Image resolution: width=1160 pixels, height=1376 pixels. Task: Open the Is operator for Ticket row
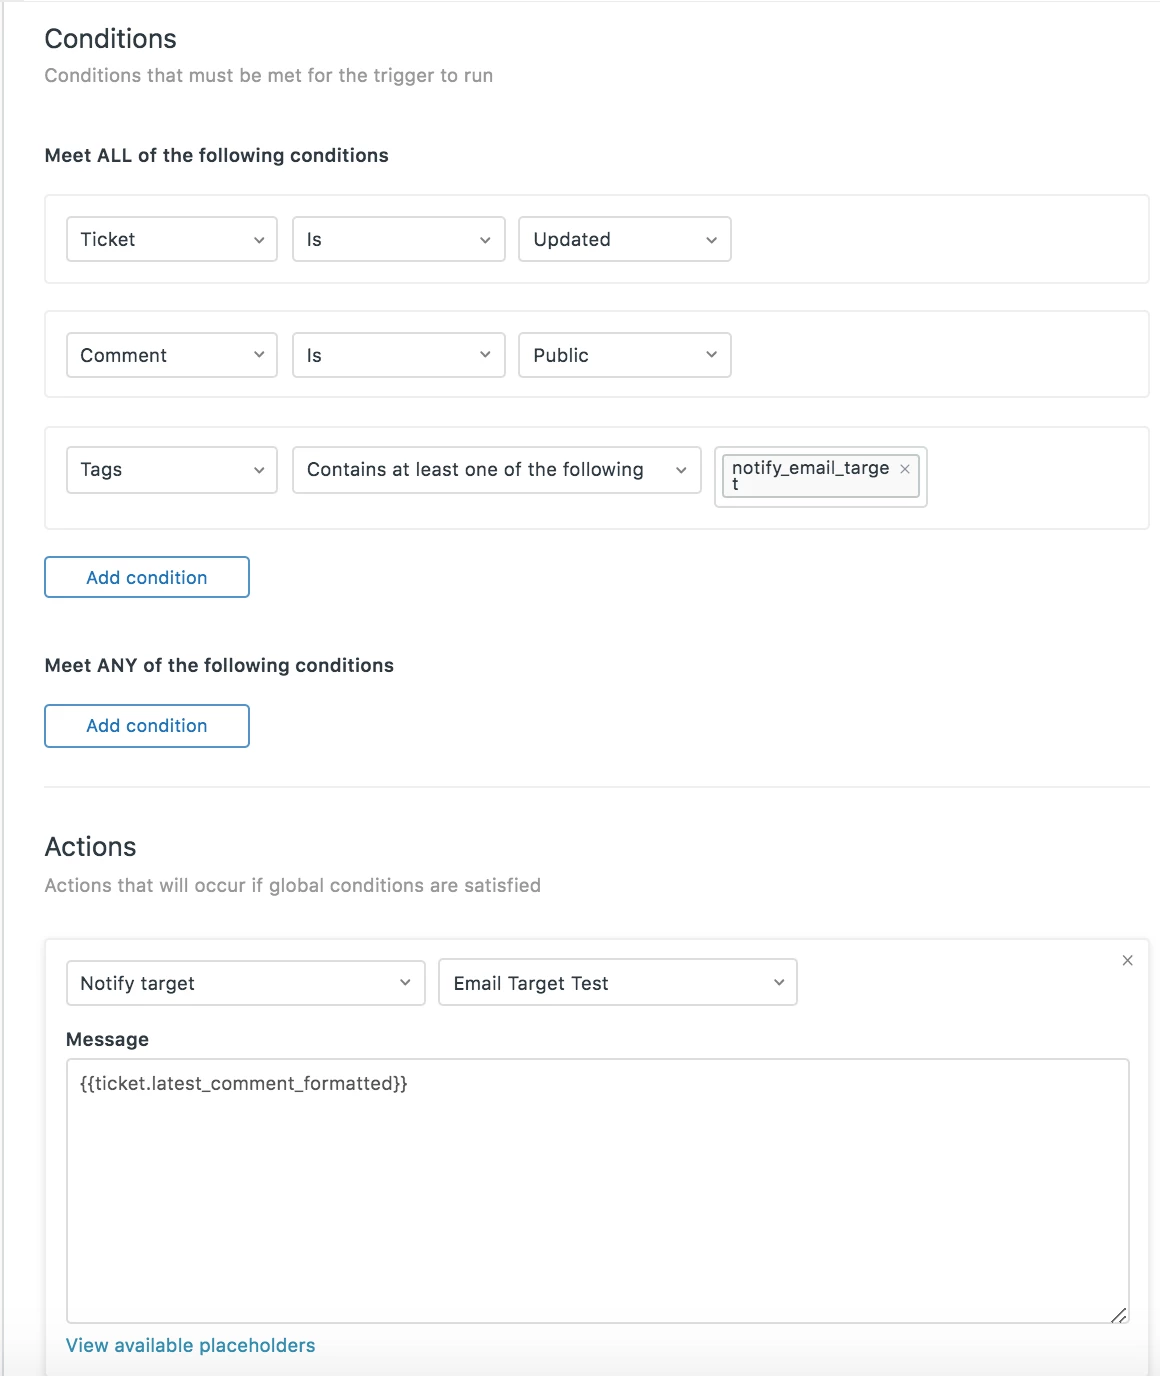[x=398, y=240]
